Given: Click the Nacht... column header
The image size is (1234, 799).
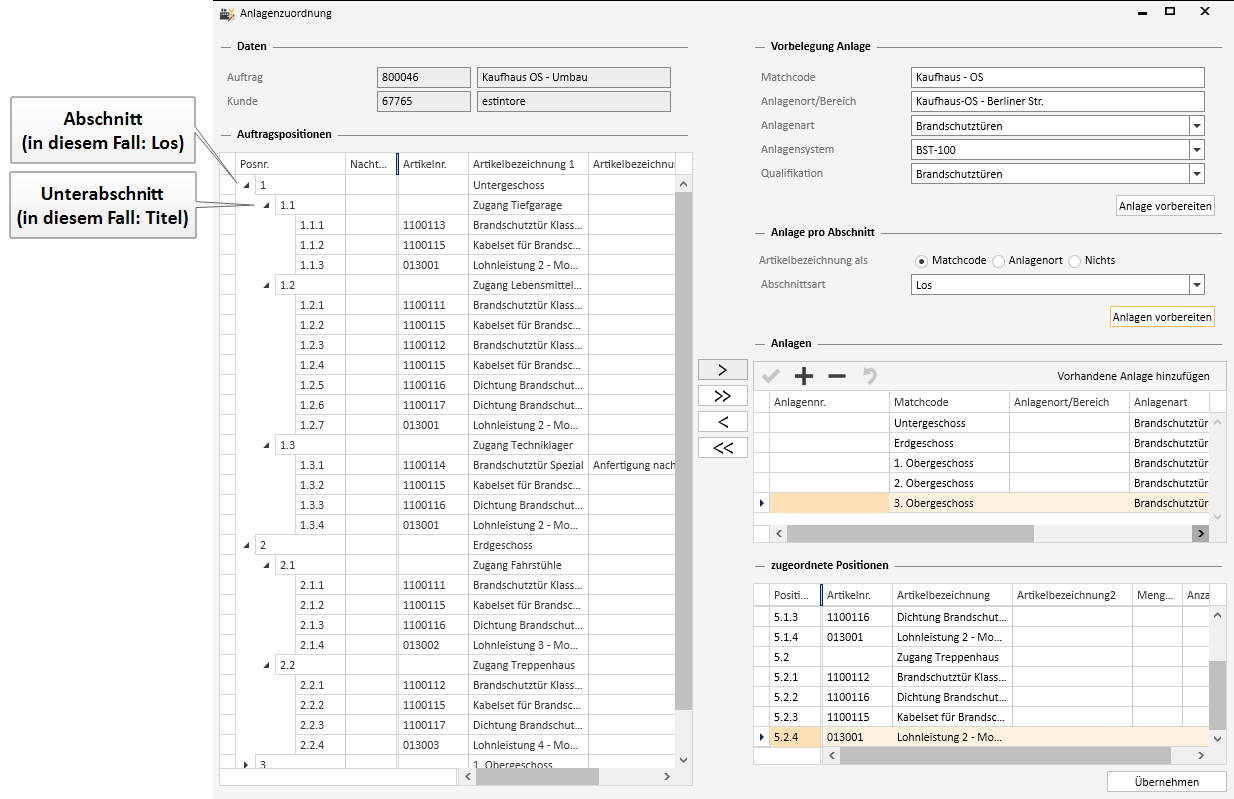Looking at the screenshot, I should (x=371, y=164).
